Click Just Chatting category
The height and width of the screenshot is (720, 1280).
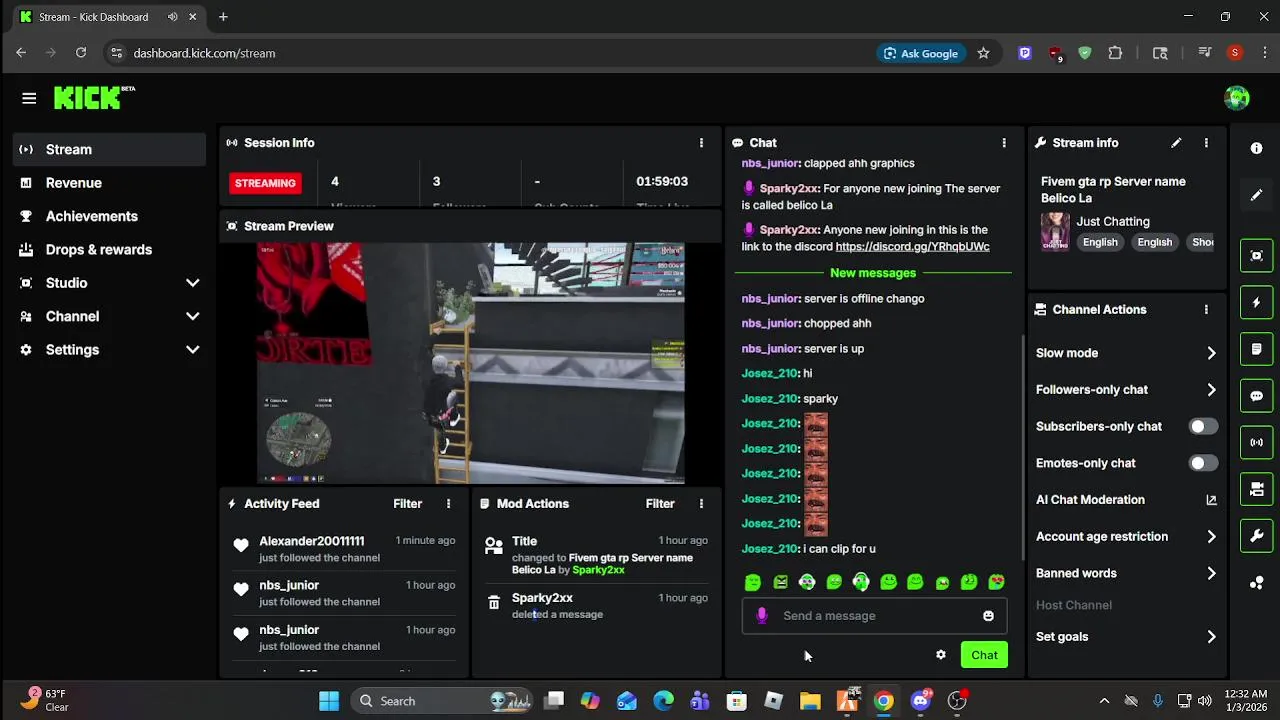1113,221
